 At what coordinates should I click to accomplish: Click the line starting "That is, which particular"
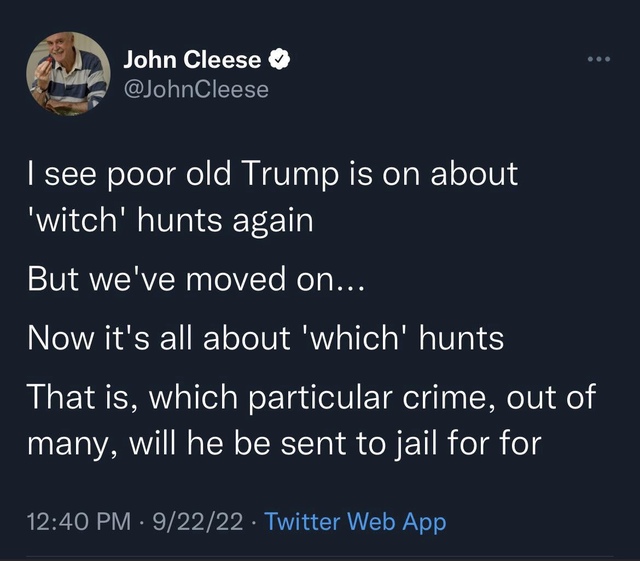[310, 396]
